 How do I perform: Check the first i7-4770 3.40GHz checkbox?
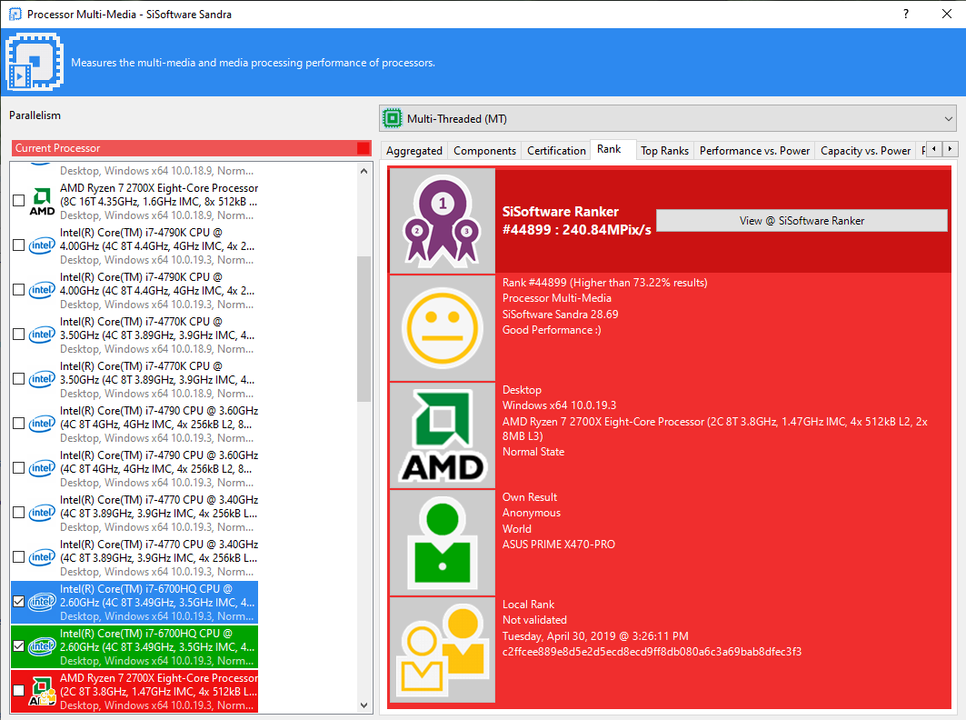tap(18, 512)
